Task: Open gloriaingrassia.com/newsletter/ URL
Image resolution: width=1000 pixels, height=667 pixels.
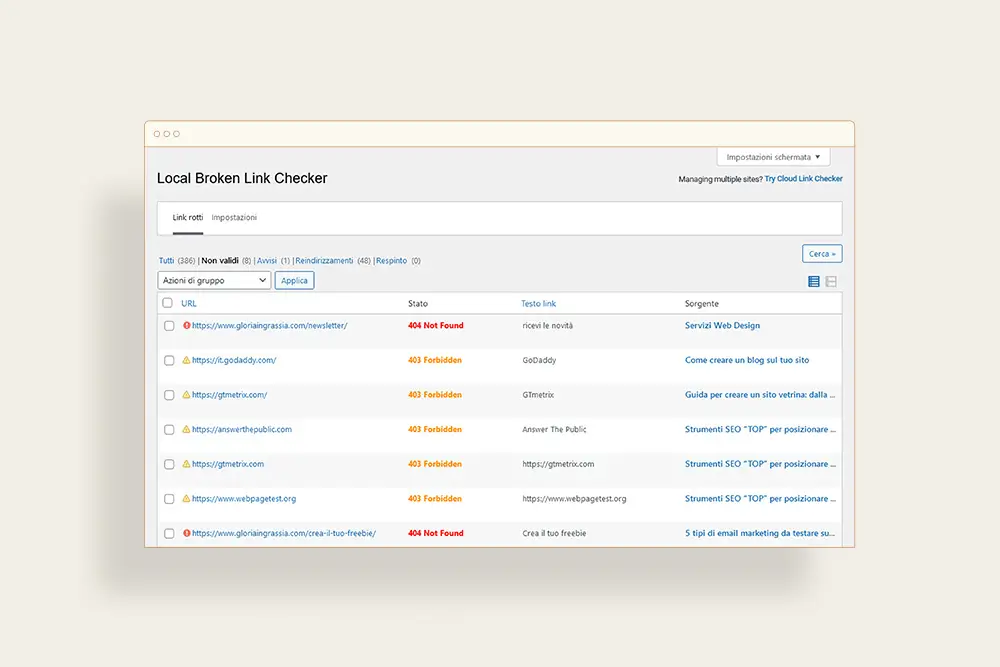Action: pos(270,325)
